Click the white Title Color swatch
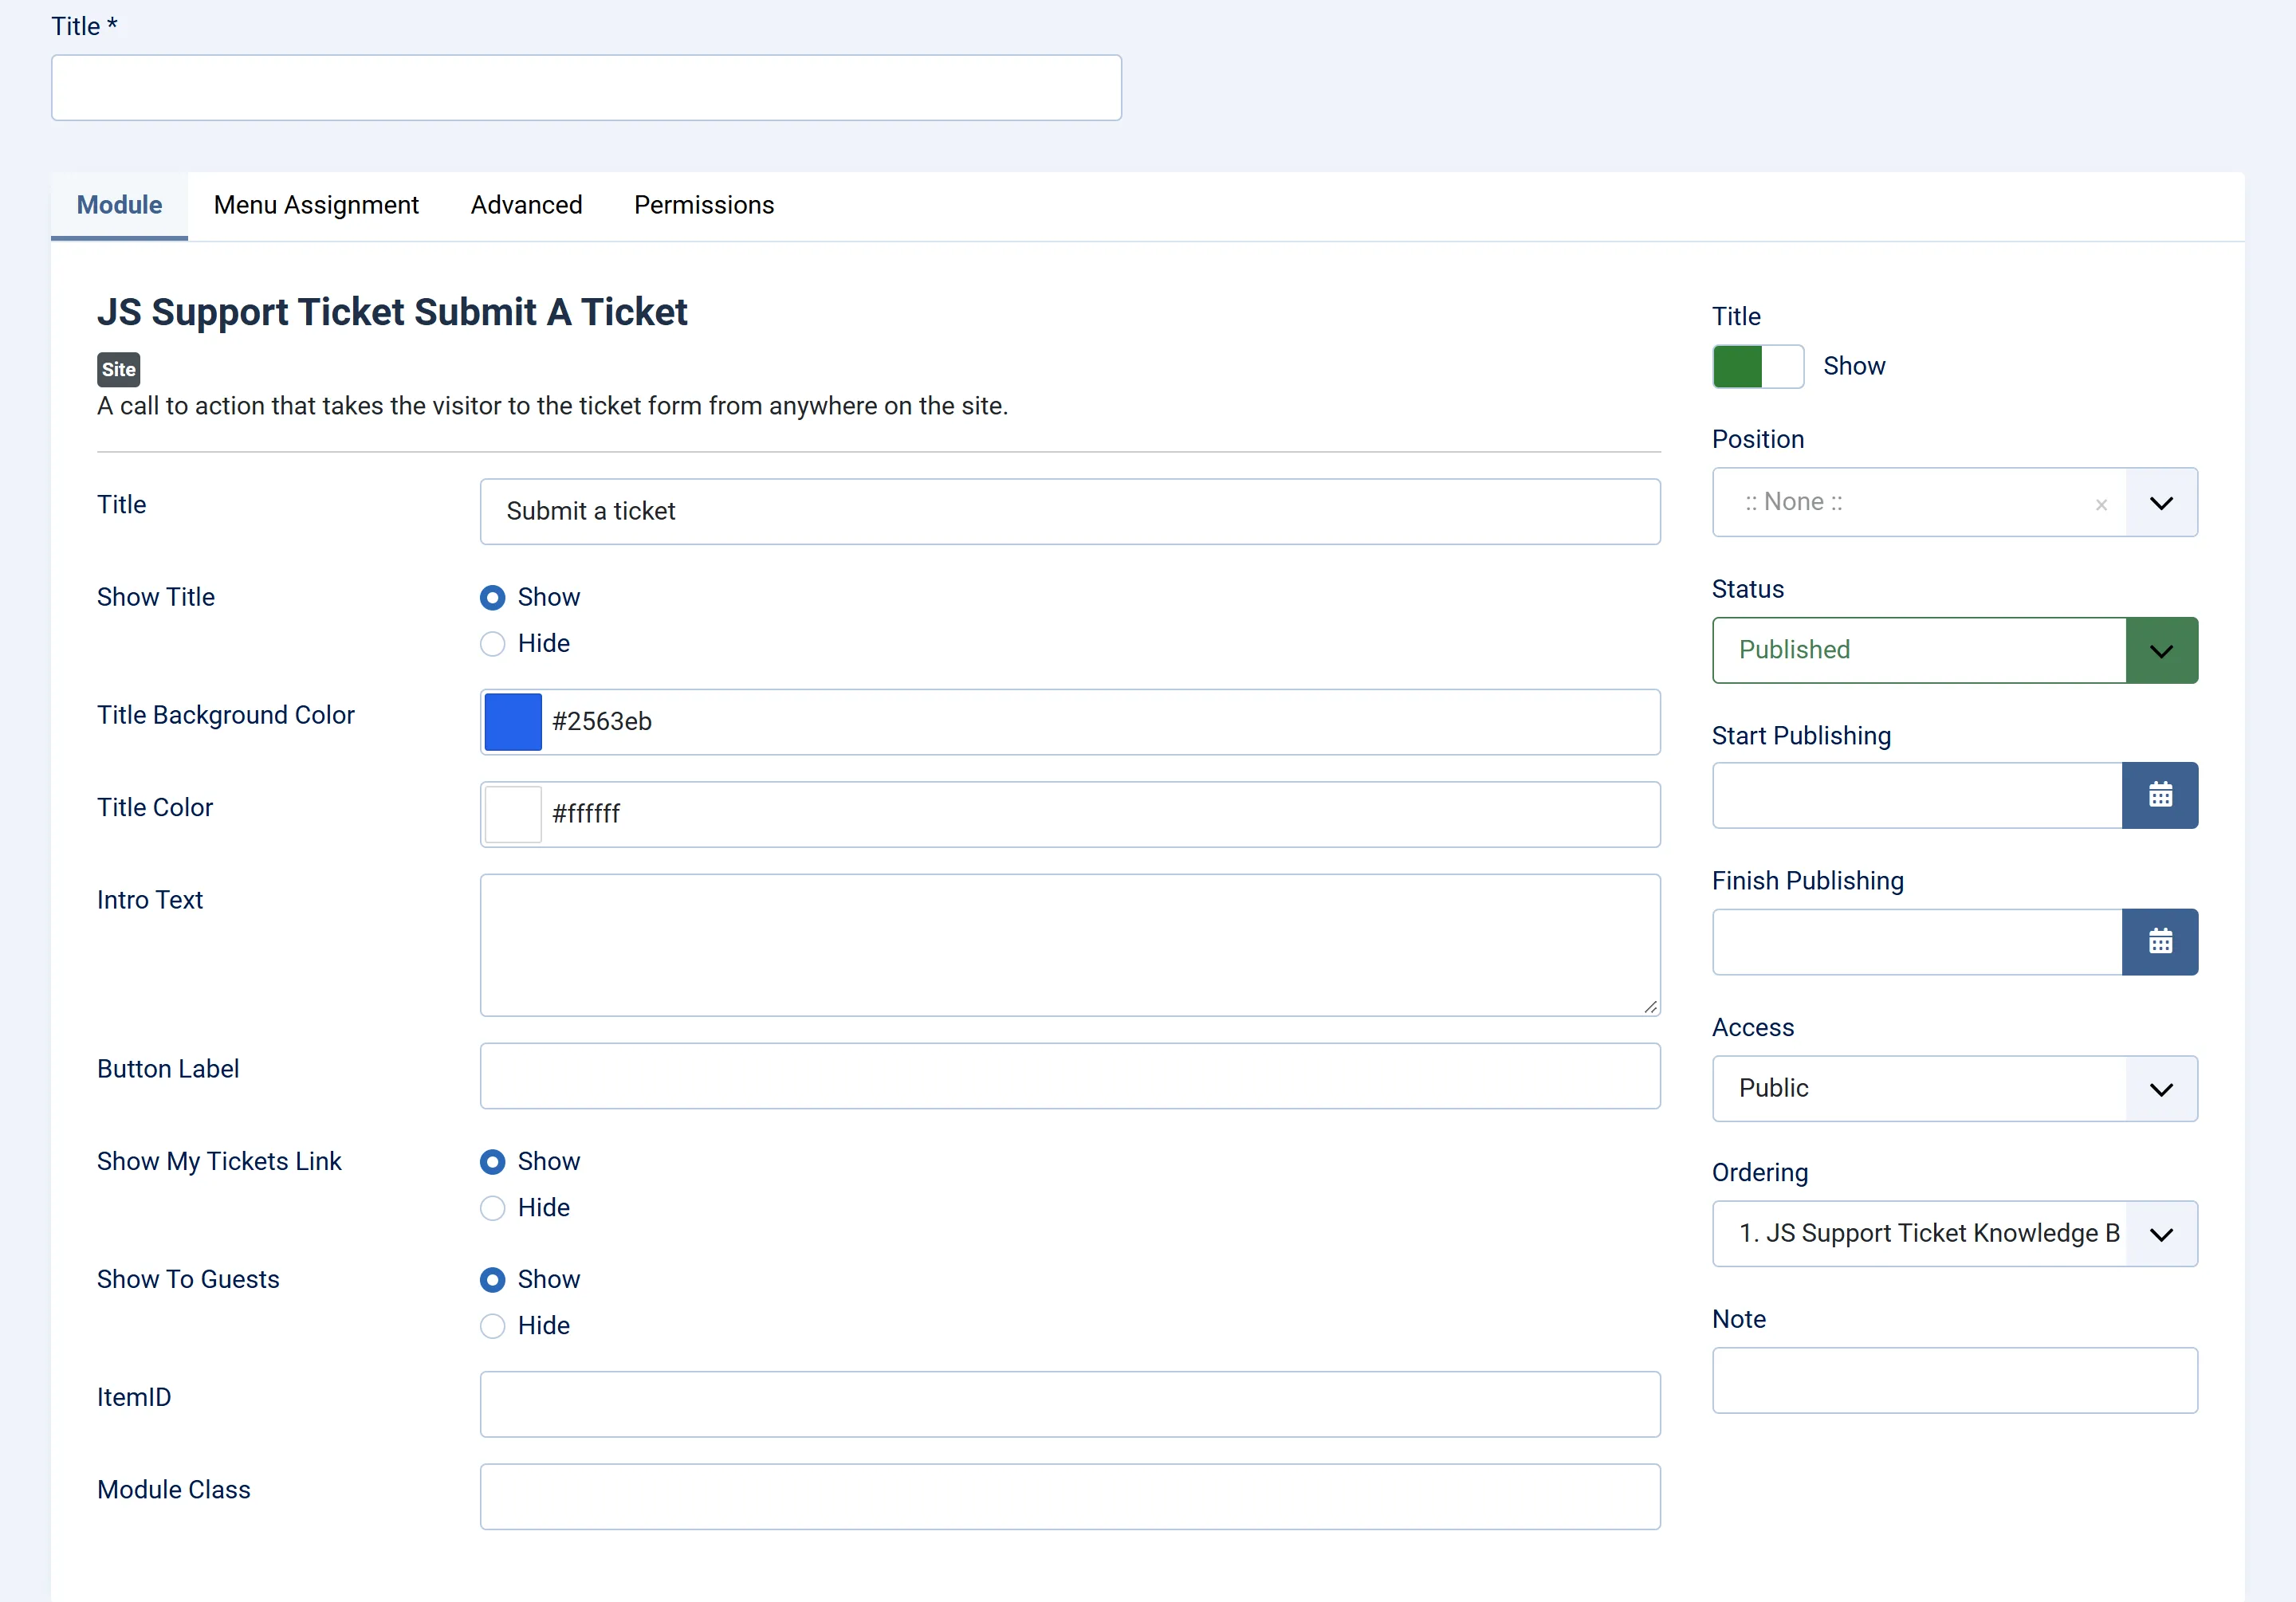2296x1602 pixels. click(x=513, y=814)
